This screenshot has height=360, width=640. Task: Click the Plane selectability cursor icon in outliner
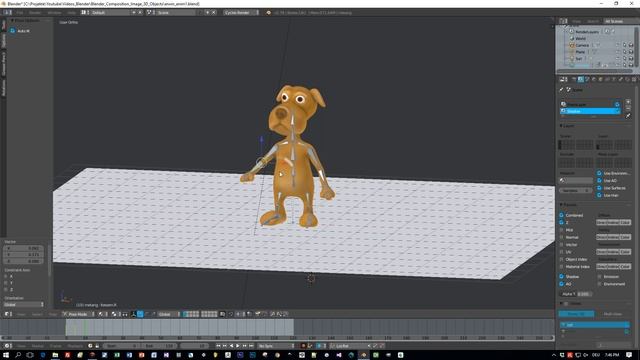[624, 52]
